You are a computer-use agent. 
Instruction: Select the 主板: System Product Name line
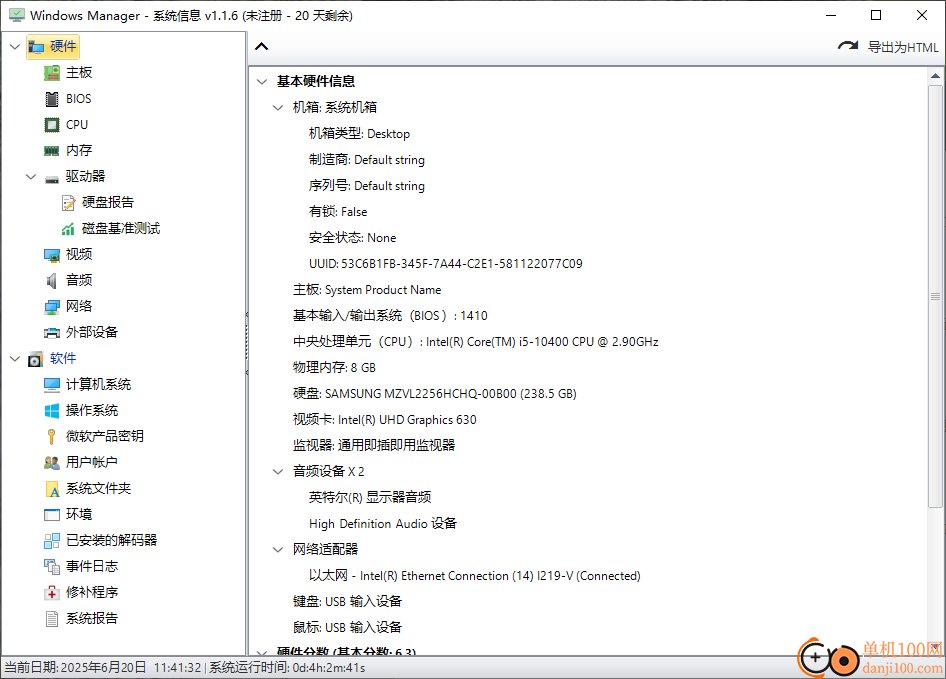tap(367, 290)
